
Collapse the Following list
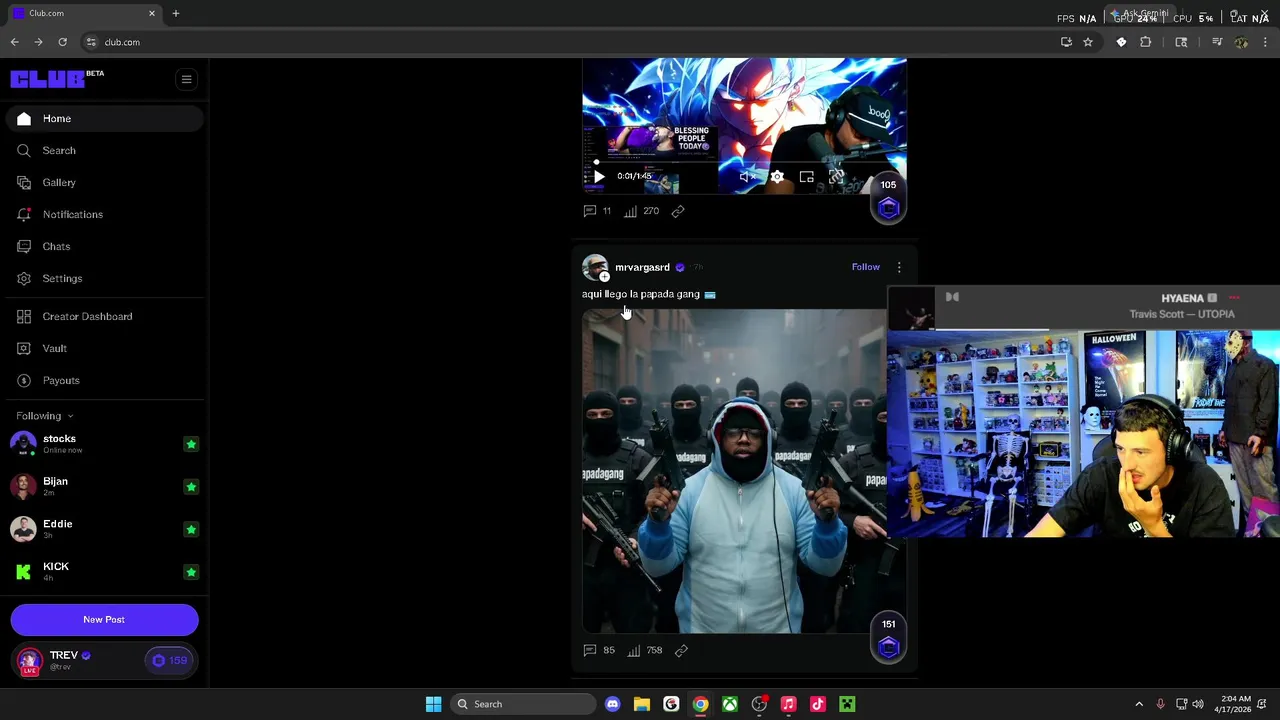tap(44, 416)
